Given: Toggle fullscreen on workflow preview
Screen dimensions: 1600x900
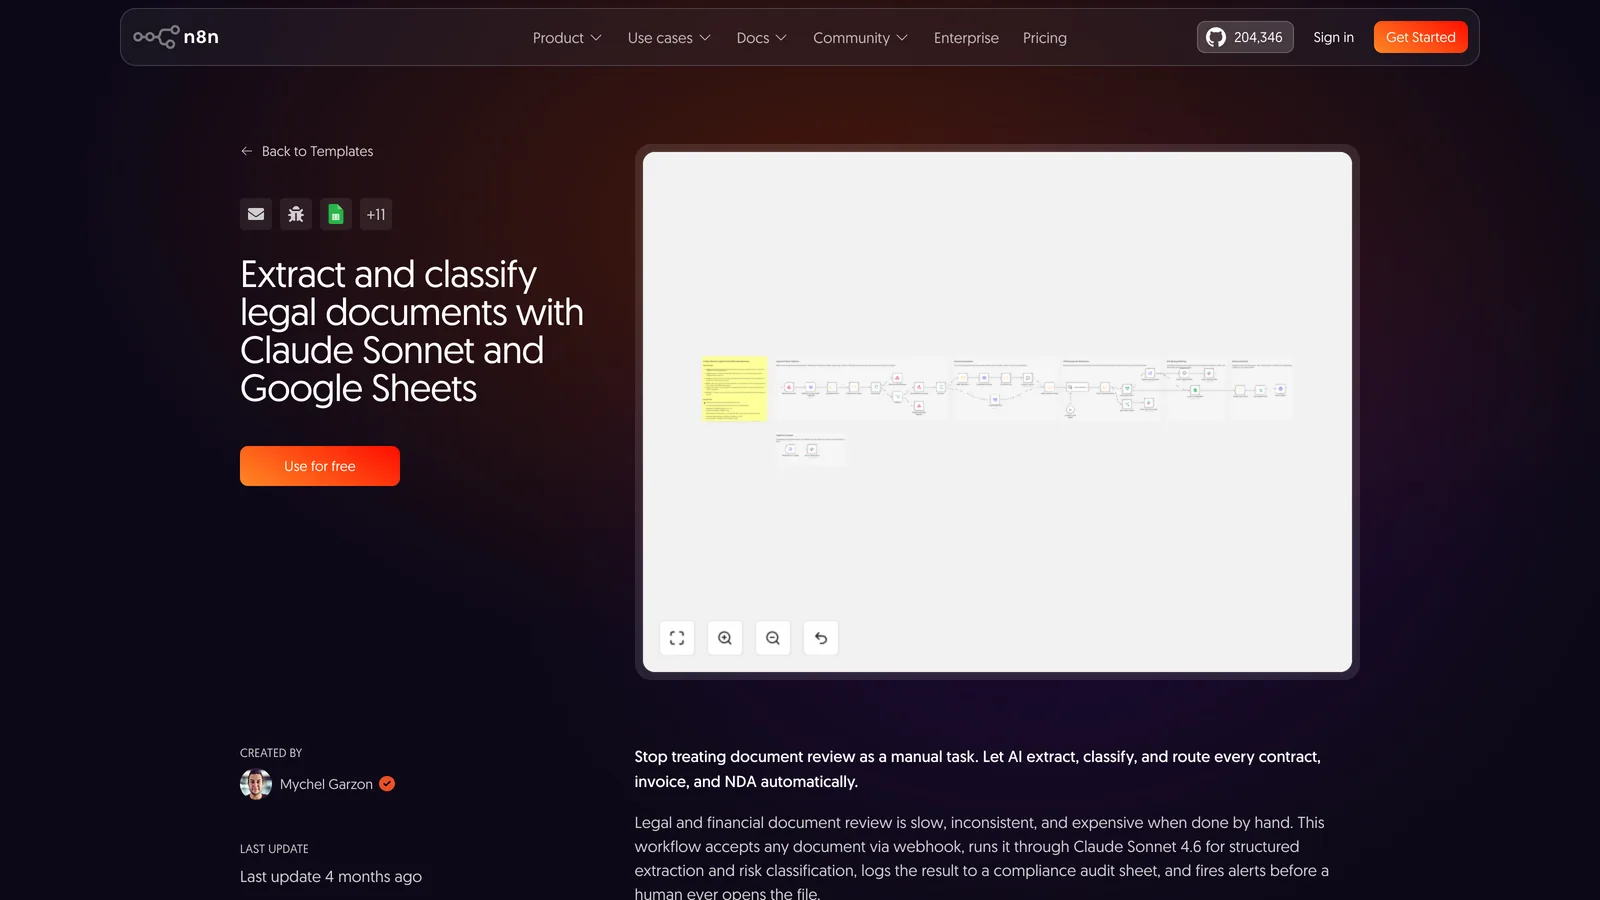Looking at the screenshot, I should (x=677, y=638).
